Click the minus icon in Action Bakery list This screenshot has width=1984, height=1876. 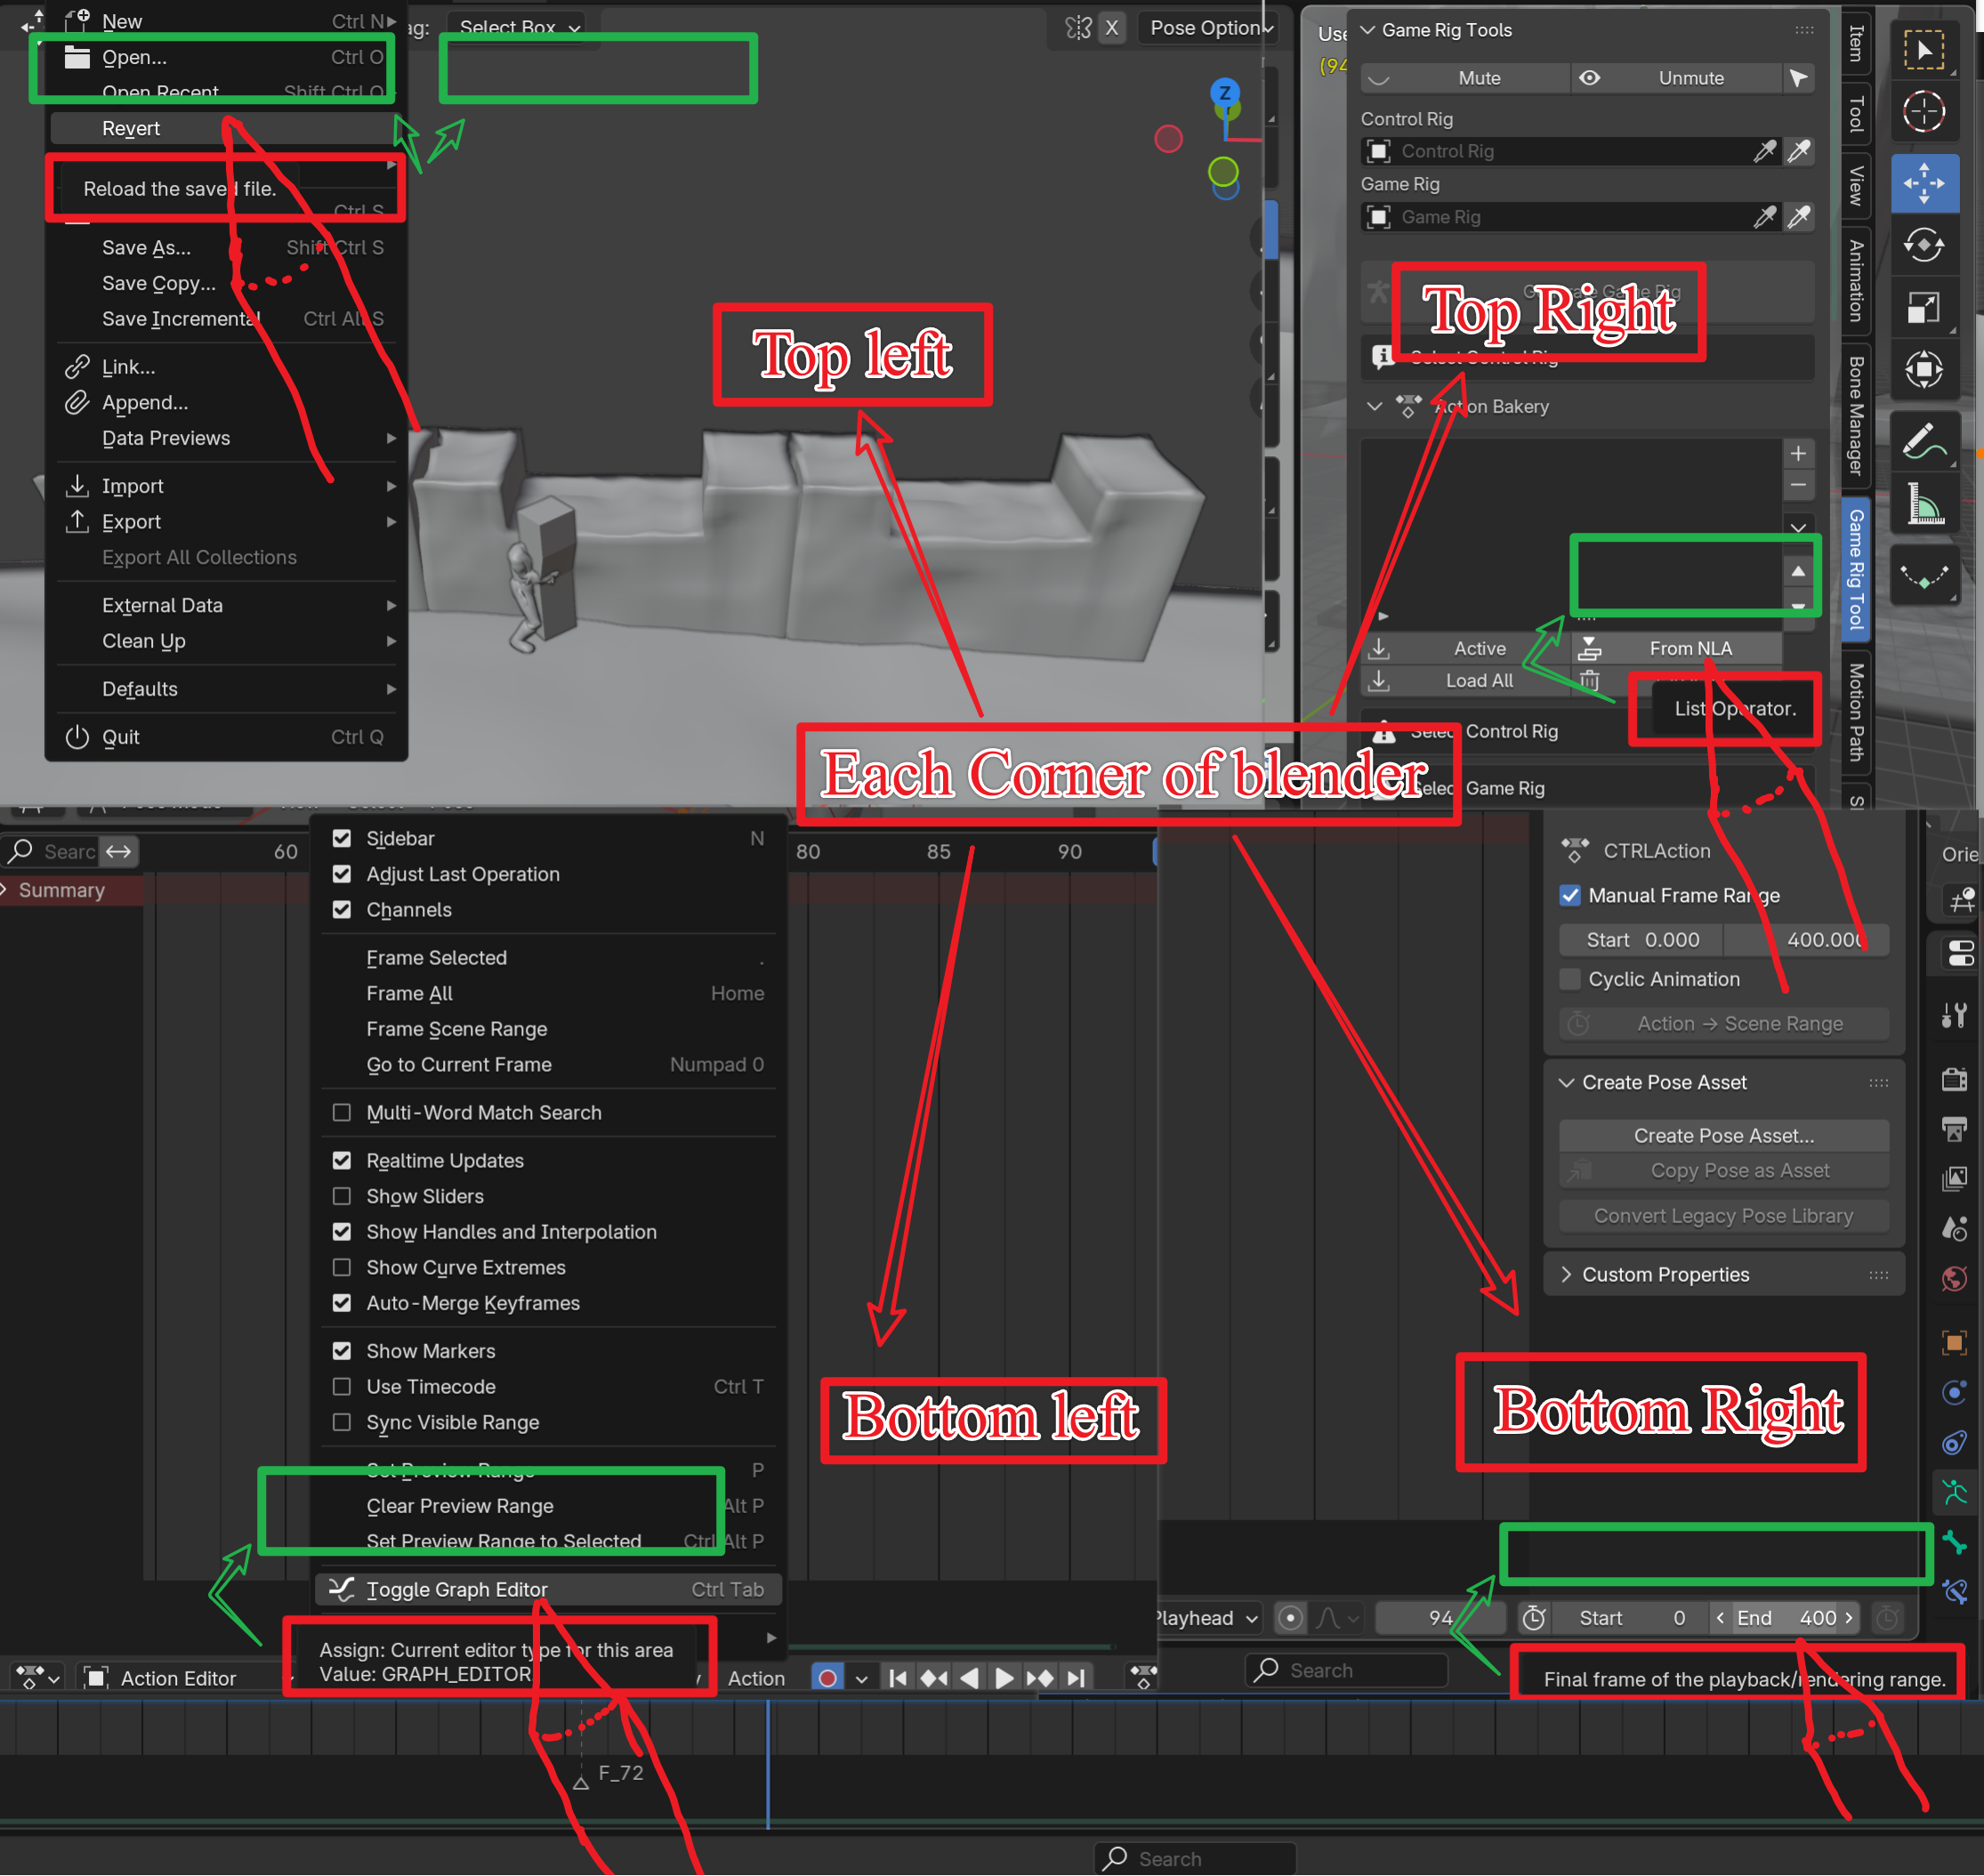[1798, 486]
